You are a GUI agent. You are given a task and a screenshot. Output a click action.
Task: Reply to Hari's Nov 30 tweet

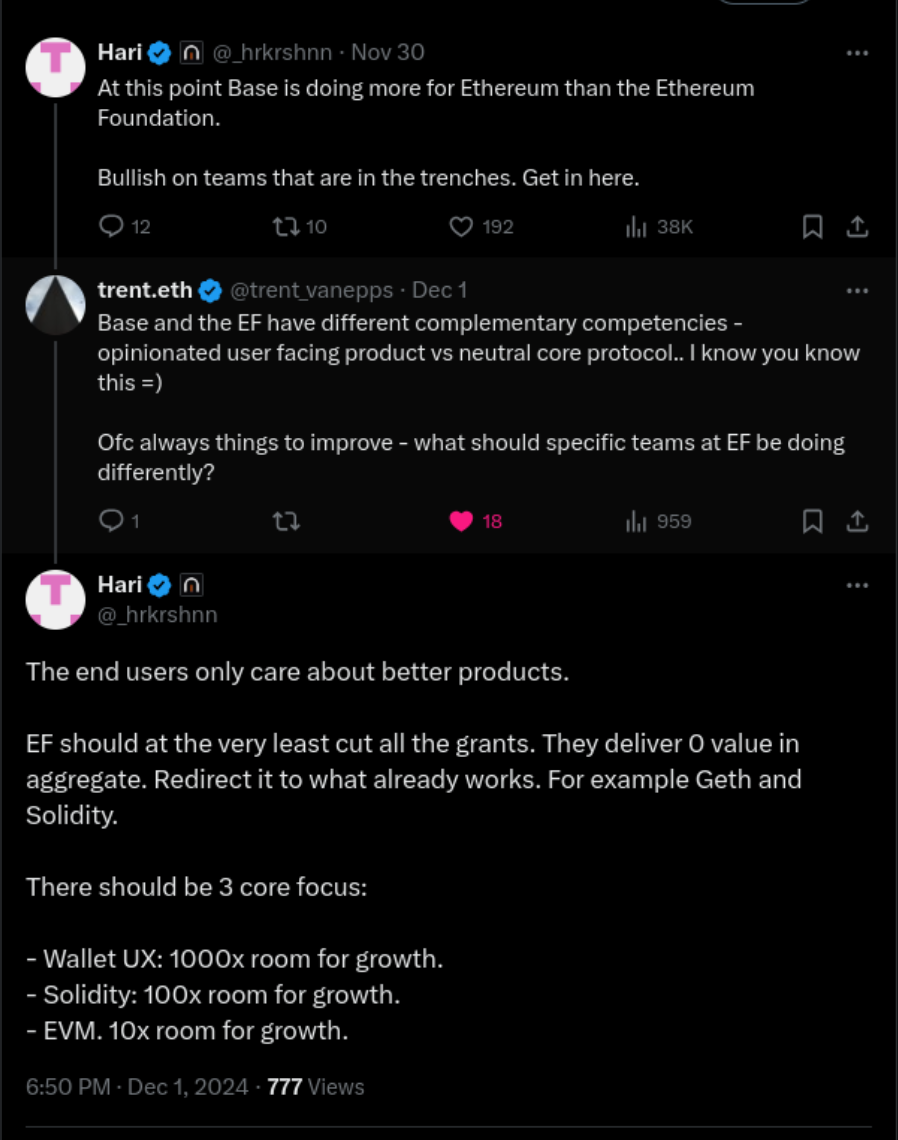pyautogui.click(x=111, y=227)
